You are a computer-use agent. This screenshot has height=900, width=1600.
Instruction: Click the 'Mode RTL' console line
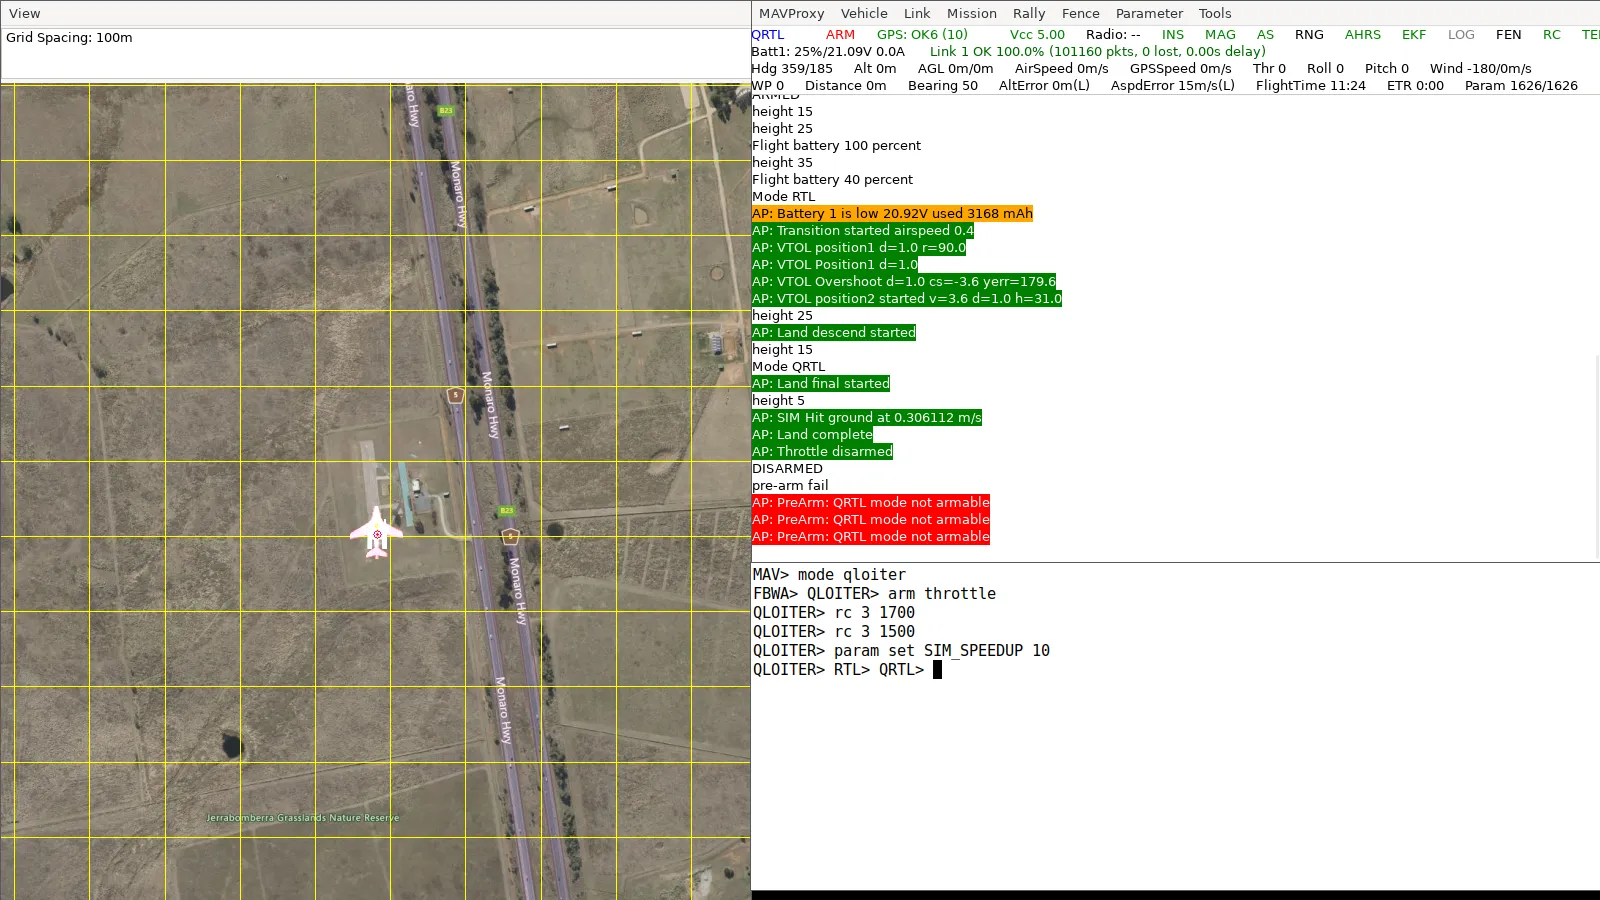[783, 196]
